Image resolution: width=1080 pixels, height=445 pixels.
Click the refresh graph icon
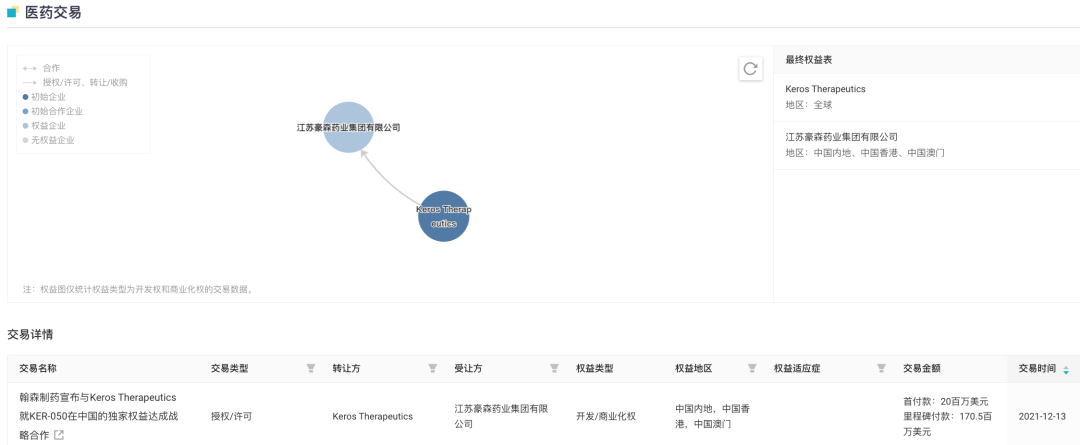coord(751,69)
